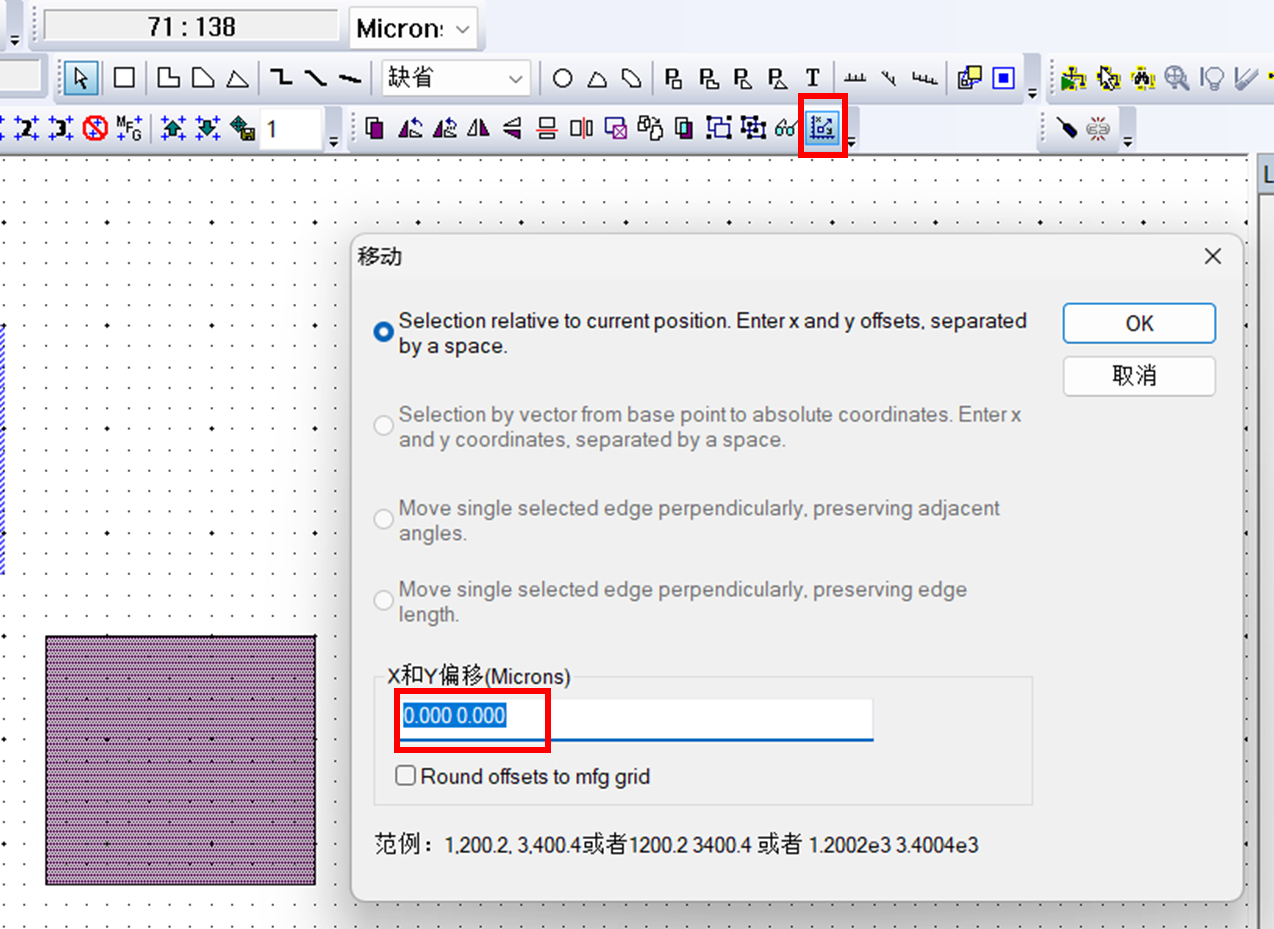Click the green down-arrow grid icon
Viewport: 1274px width, 929px height.
pos(208,128)
